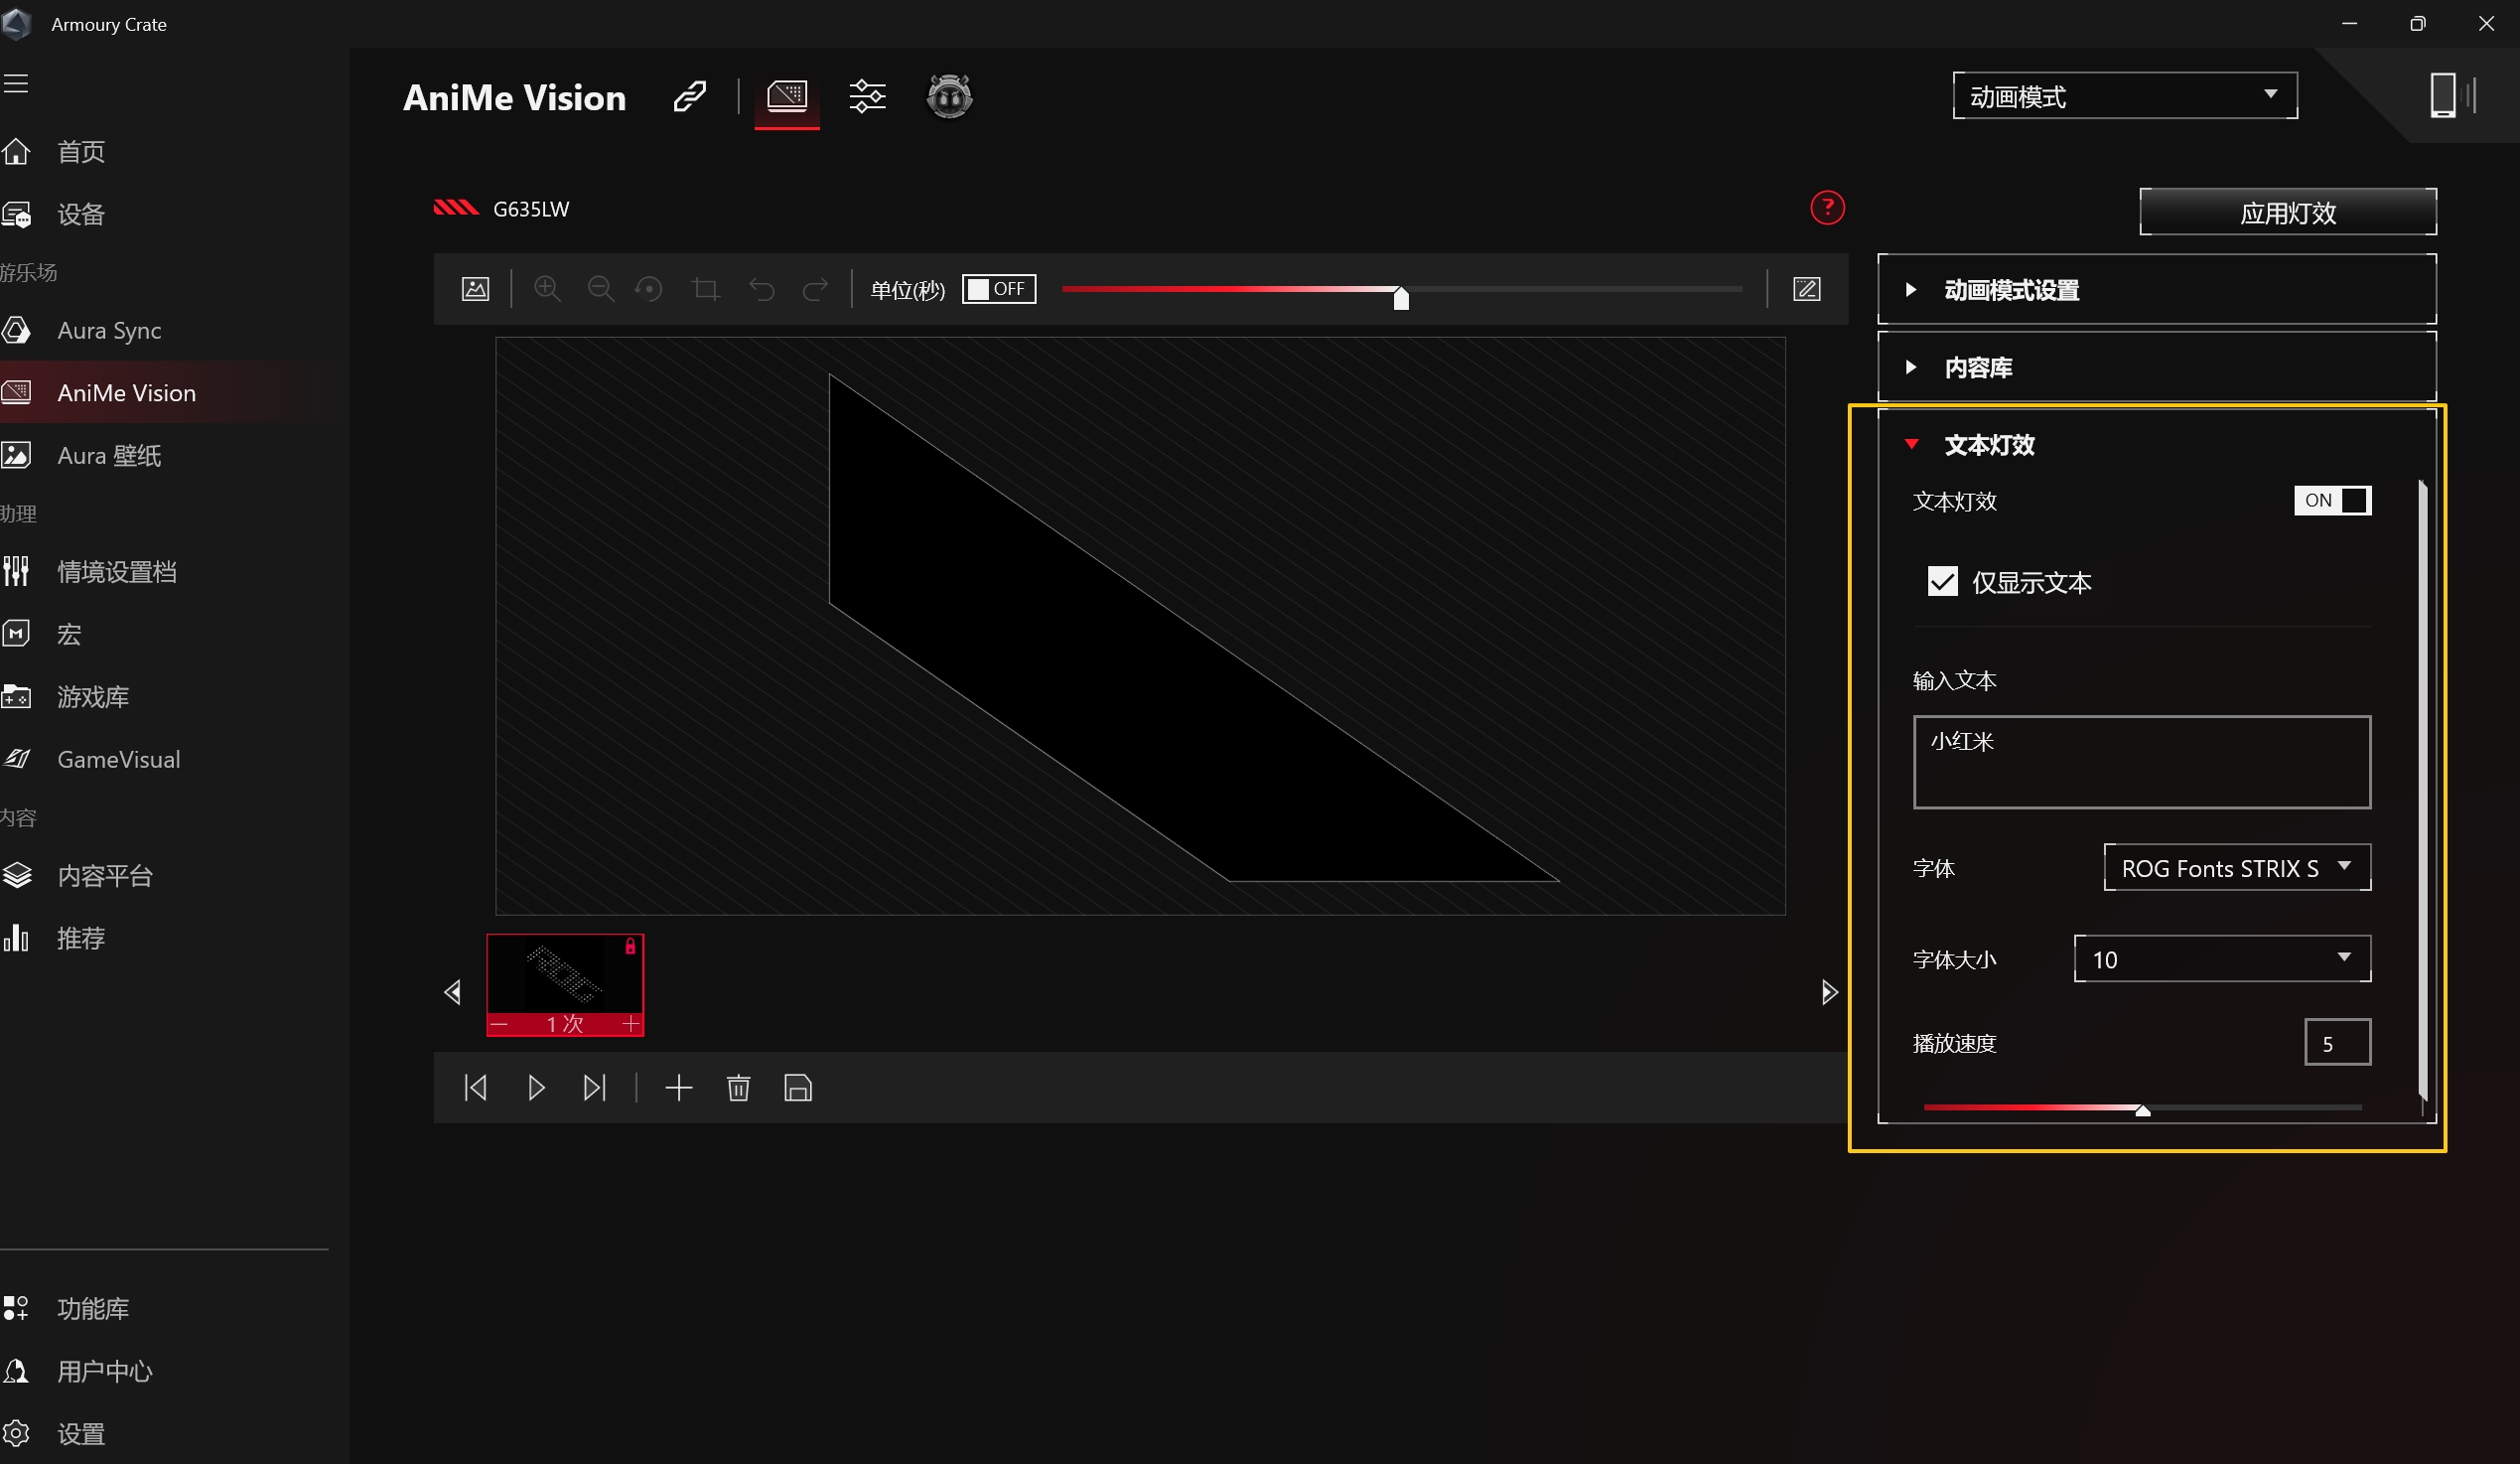The height and width of the screenshot is (1464, 2520).
Task: Open 用户中心 user center
Action: 104,1371
